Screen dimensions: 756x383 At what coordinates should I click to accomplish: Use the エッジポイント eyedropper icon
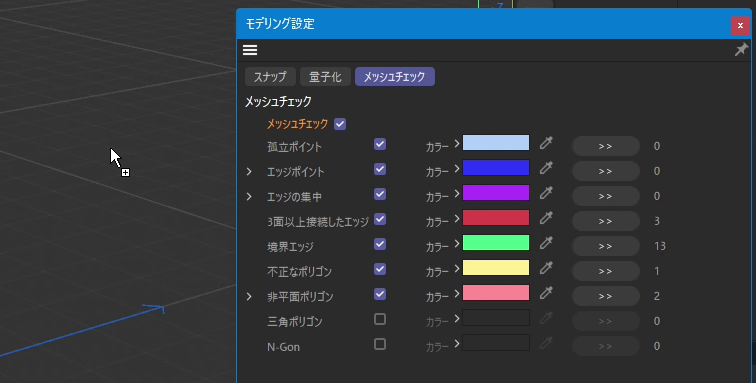[x=546, y=168]
